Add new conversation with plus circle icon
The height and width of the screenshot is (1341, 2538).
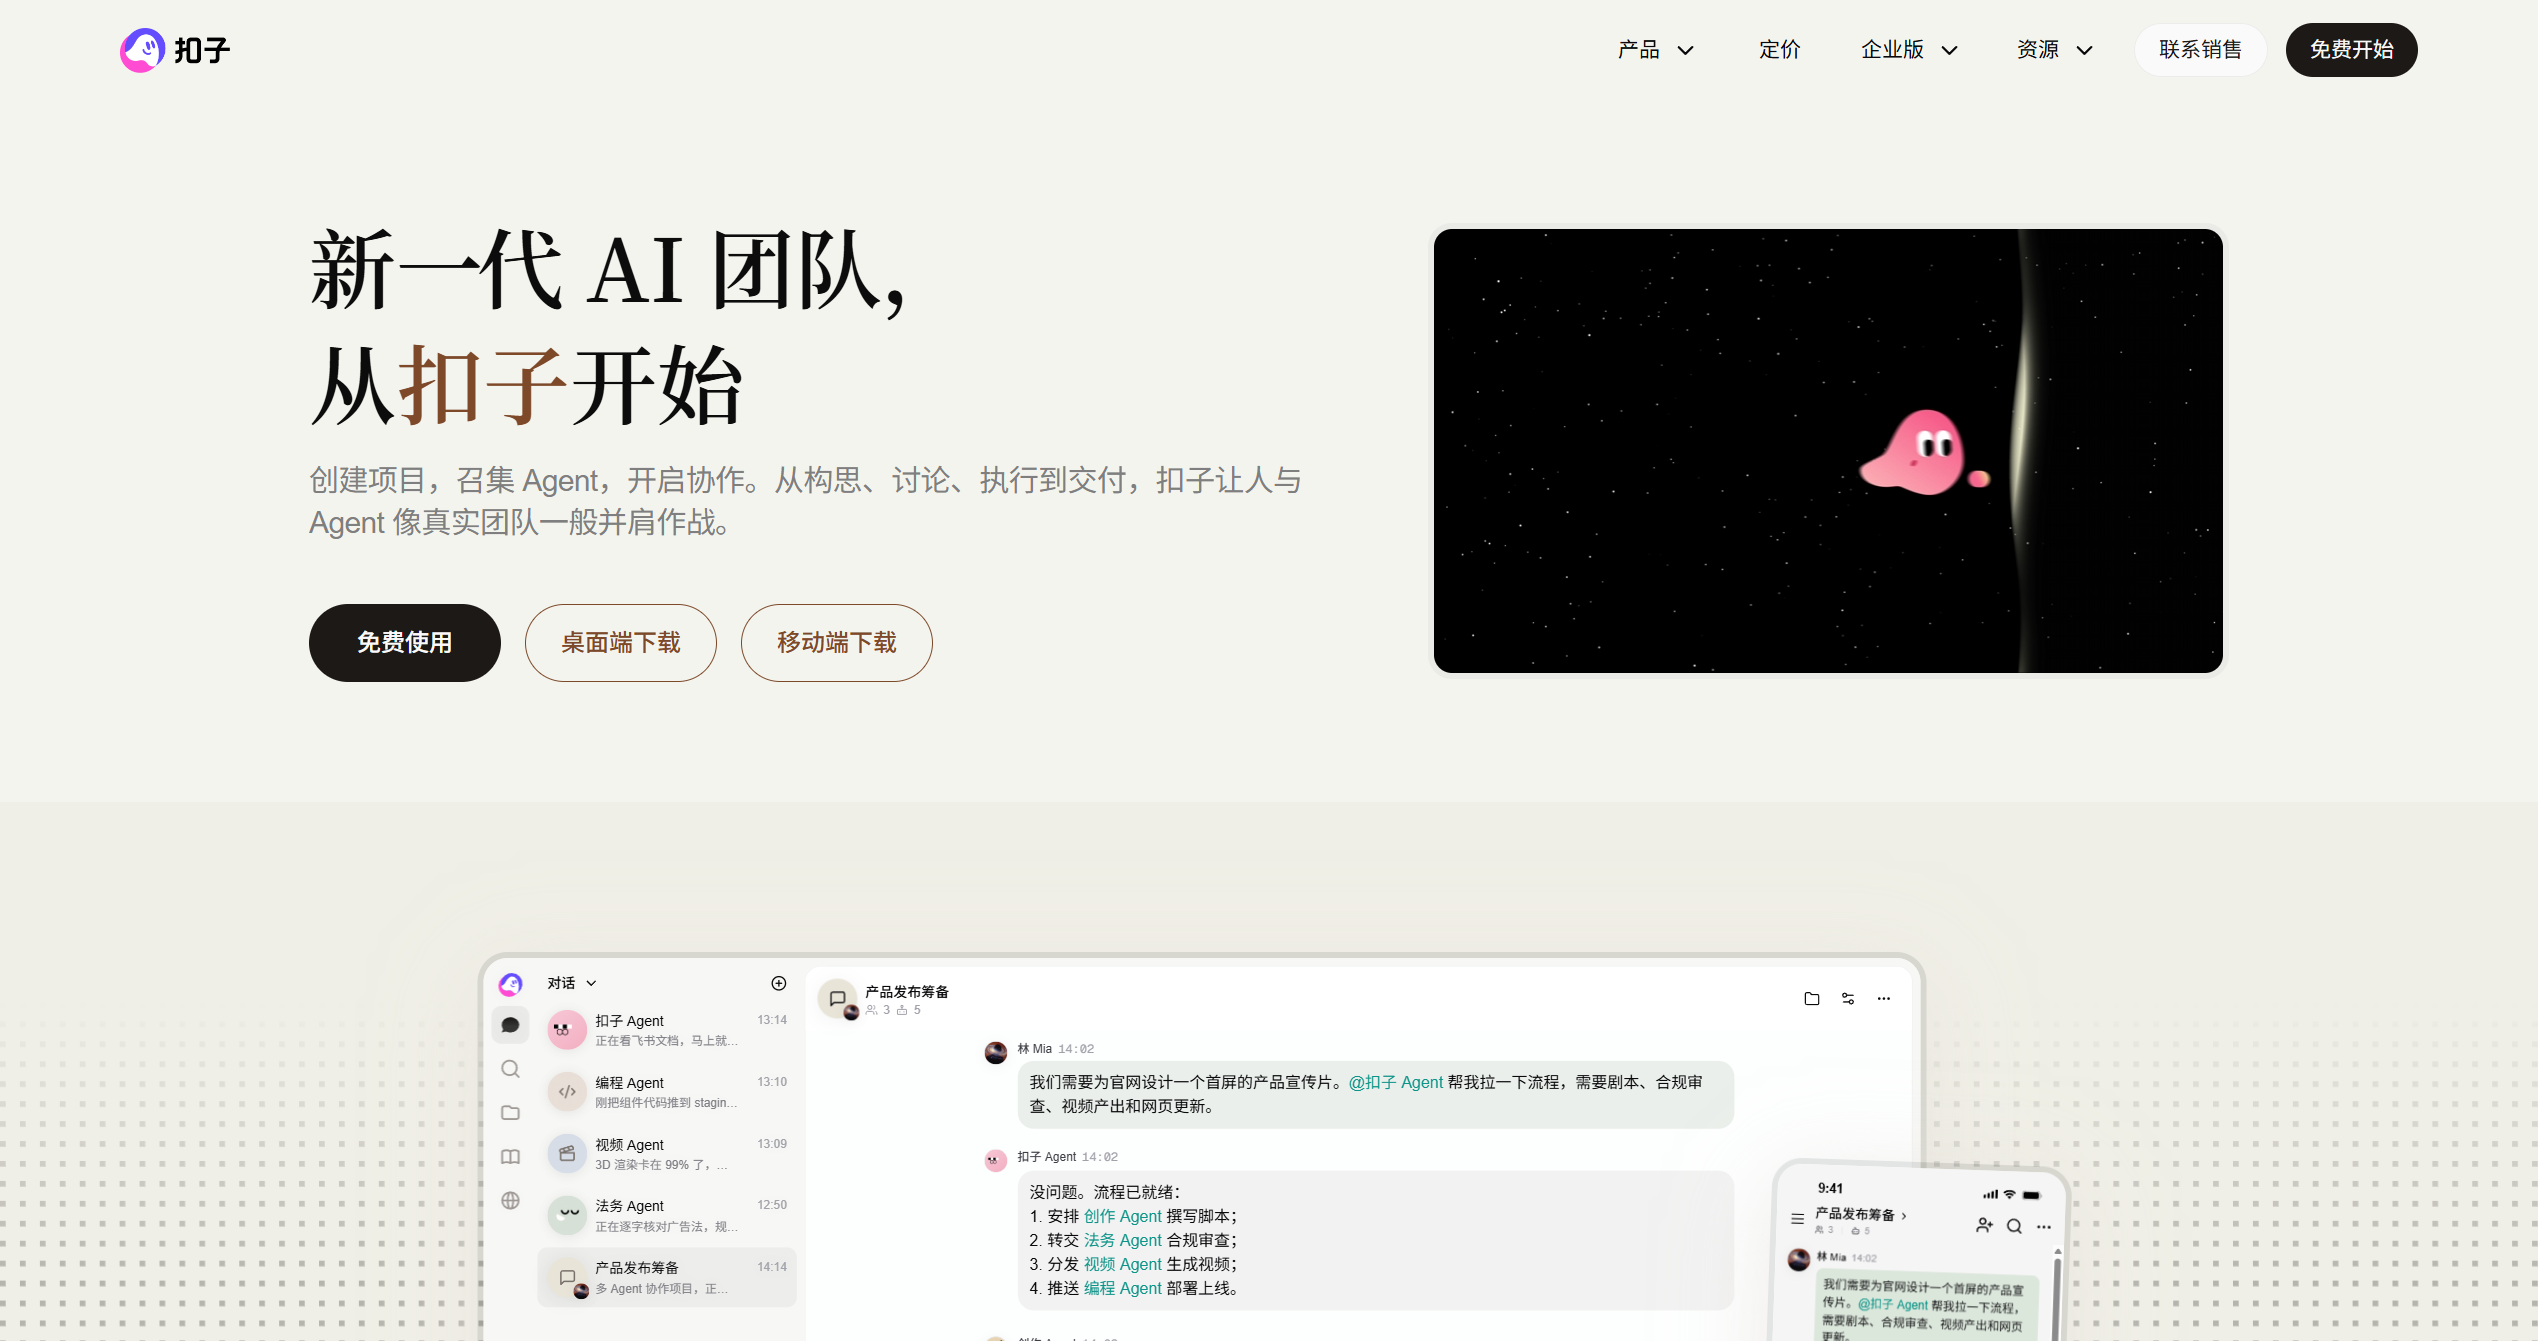(x=779, y=983)
